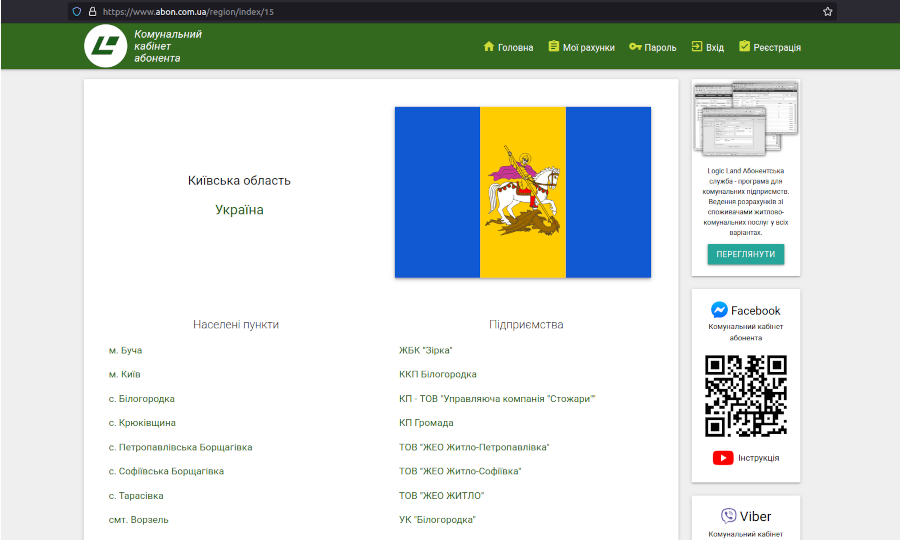Click the ПЕРЕГЛЯНУТИ button
Image resolution: width=900 pixels, height=540 pixels.
point(746,254)
